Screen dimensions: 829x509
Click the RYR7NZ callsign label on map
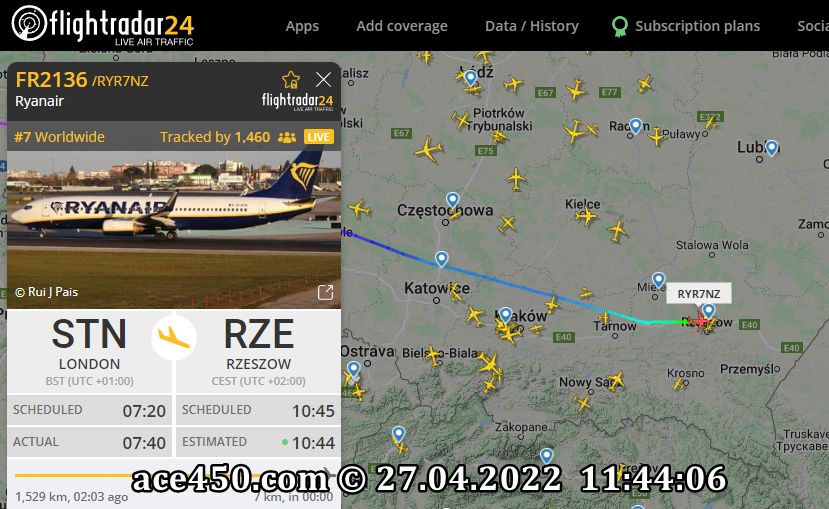[698, 294]
